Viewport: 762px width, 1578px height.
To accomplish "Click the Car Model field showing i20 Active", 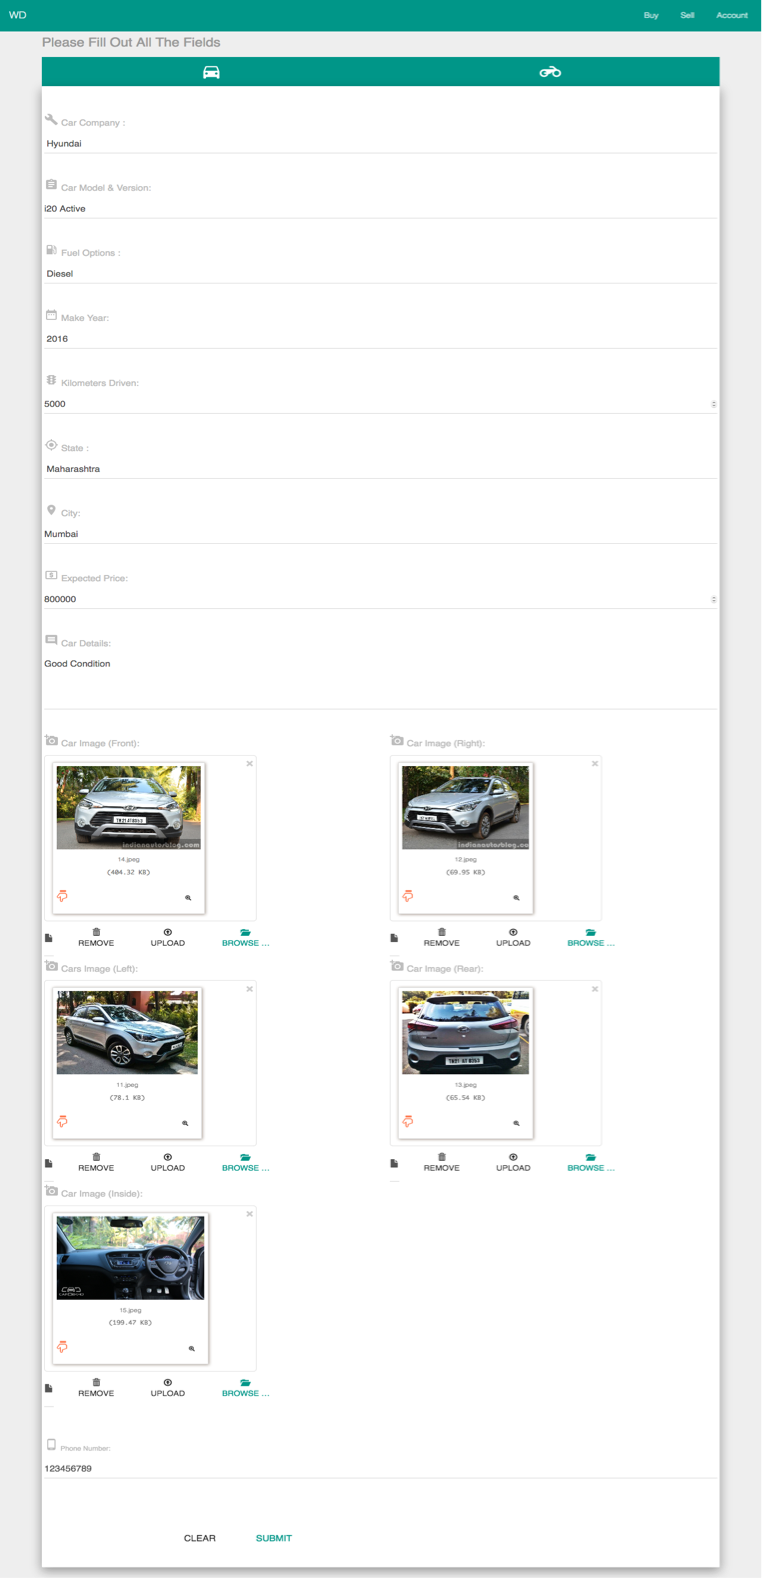I will [380, 208].
